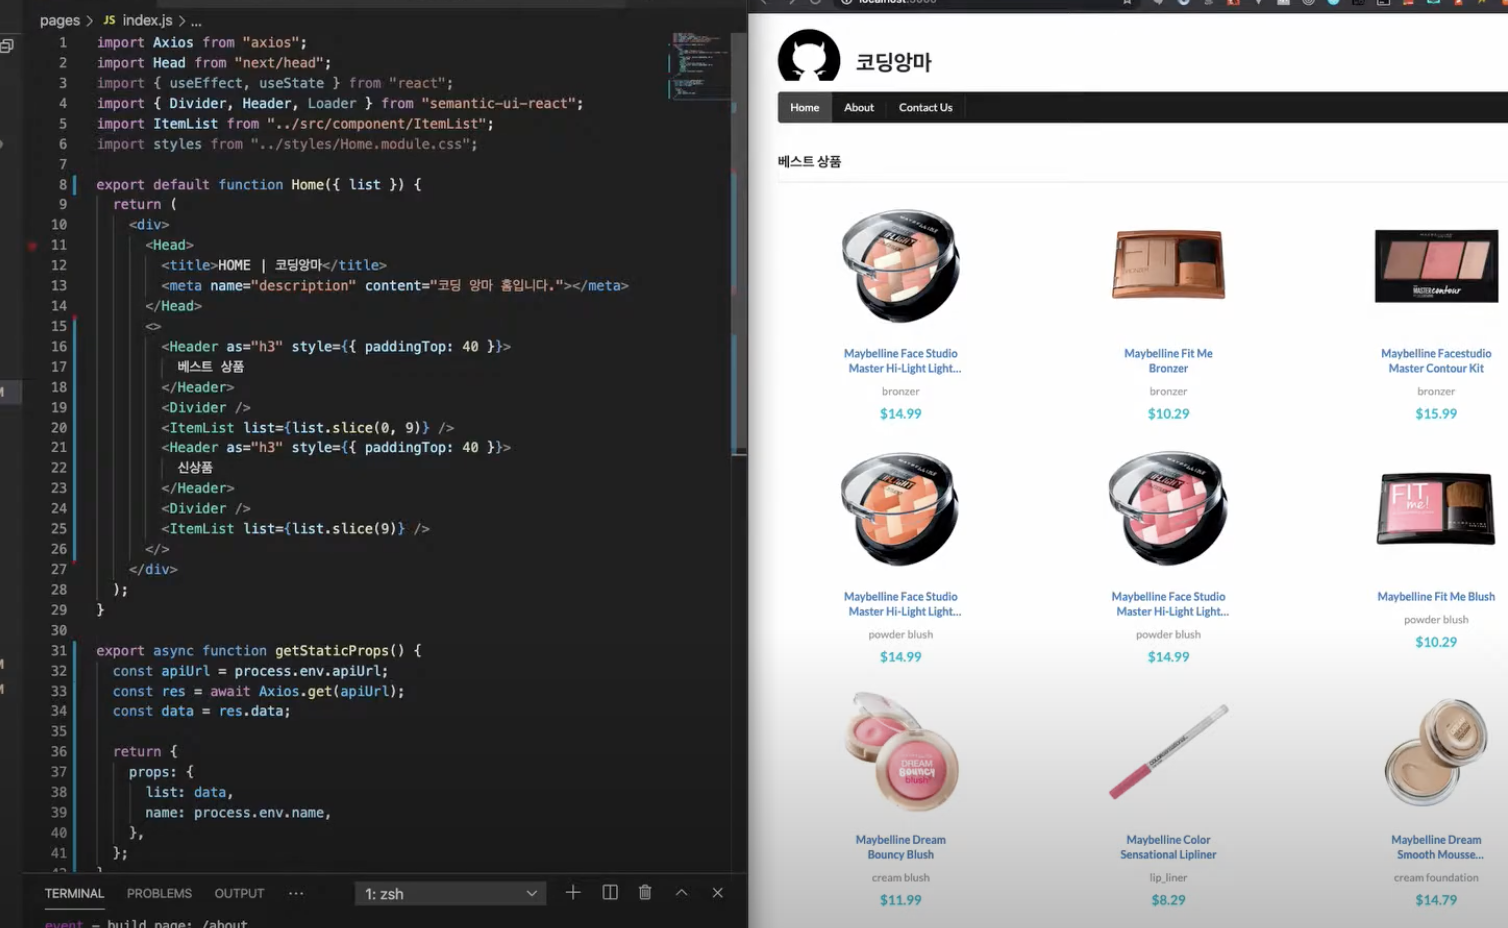The image size is (1508, 928).
Task: Click the Dream Bouncy Blush product image
Action: (900, 752)
